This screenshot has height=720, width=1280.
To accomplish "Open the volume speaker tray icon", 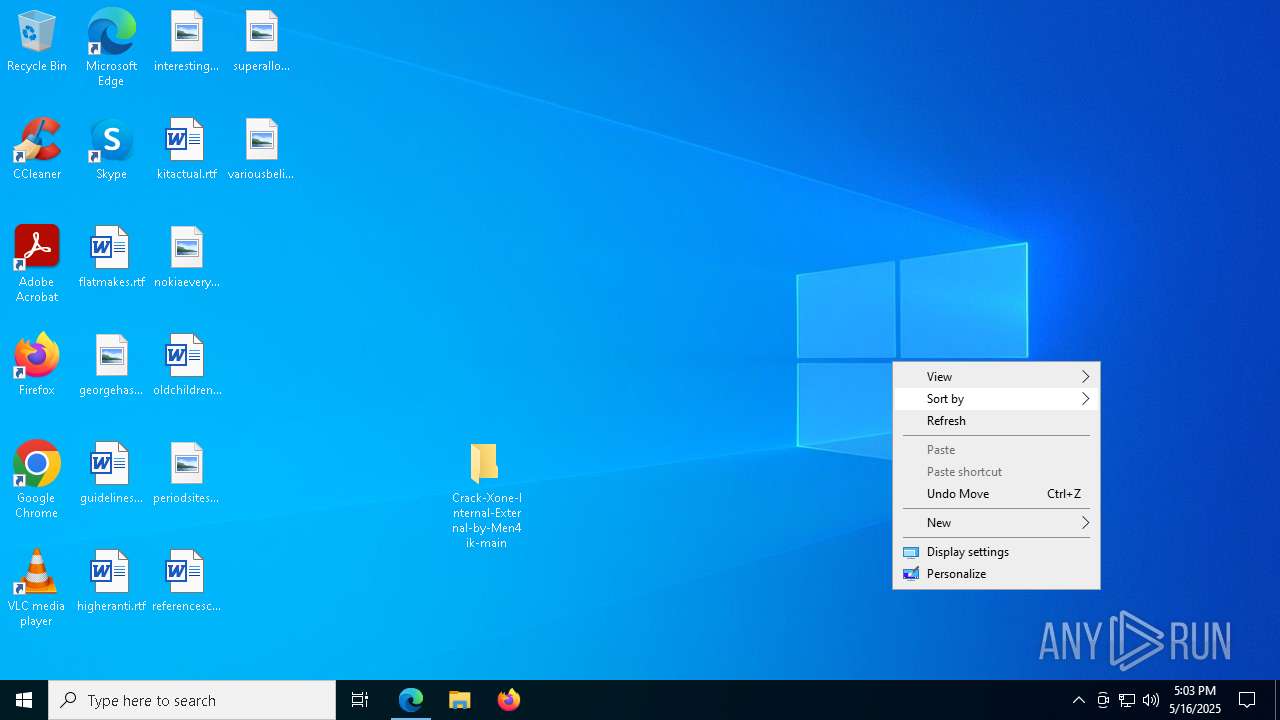I will point(1151,700).
